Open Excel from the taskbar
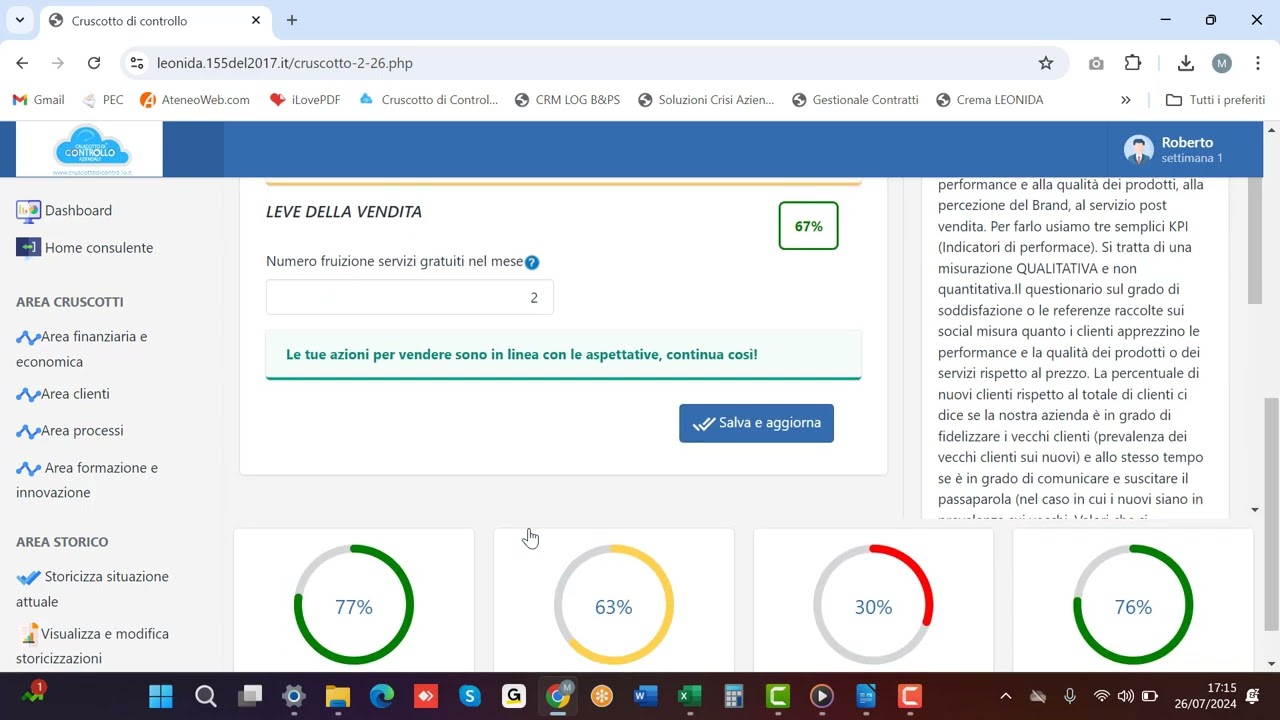This screenshot has width=1280, height=720. click(x=689, y=696)
